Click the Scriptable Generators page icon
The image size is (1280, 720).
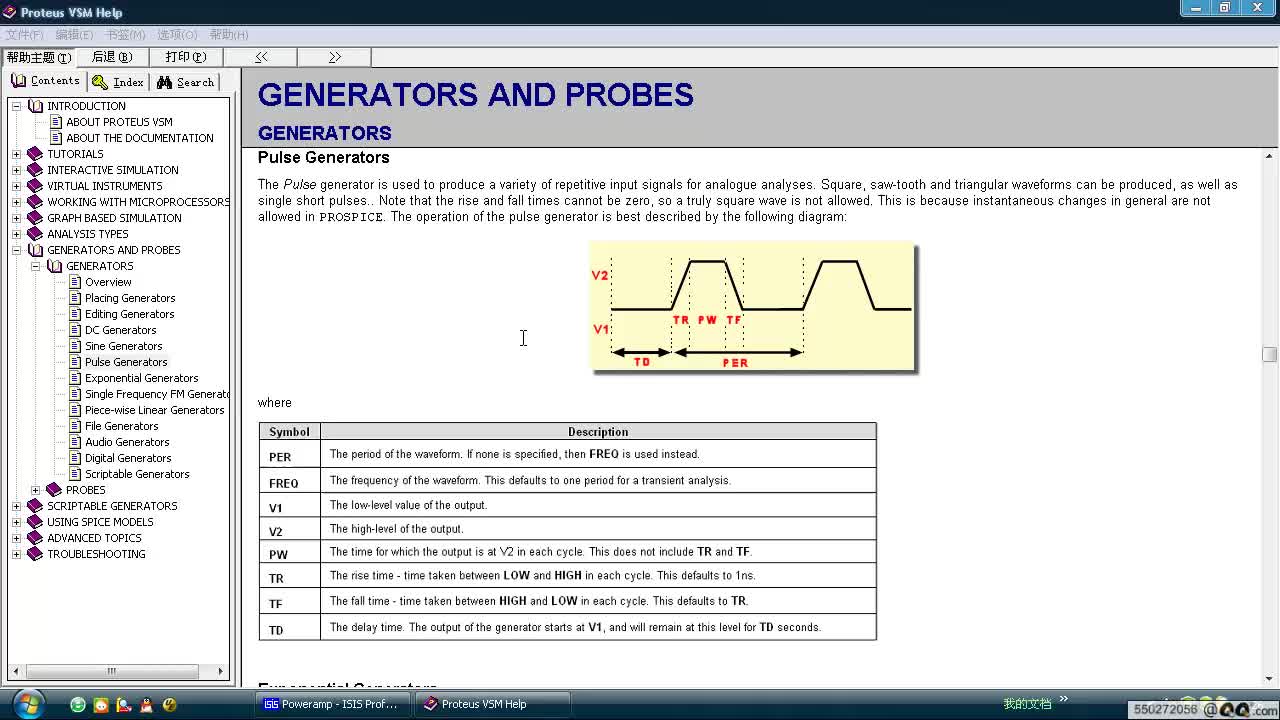coord(75,474)
